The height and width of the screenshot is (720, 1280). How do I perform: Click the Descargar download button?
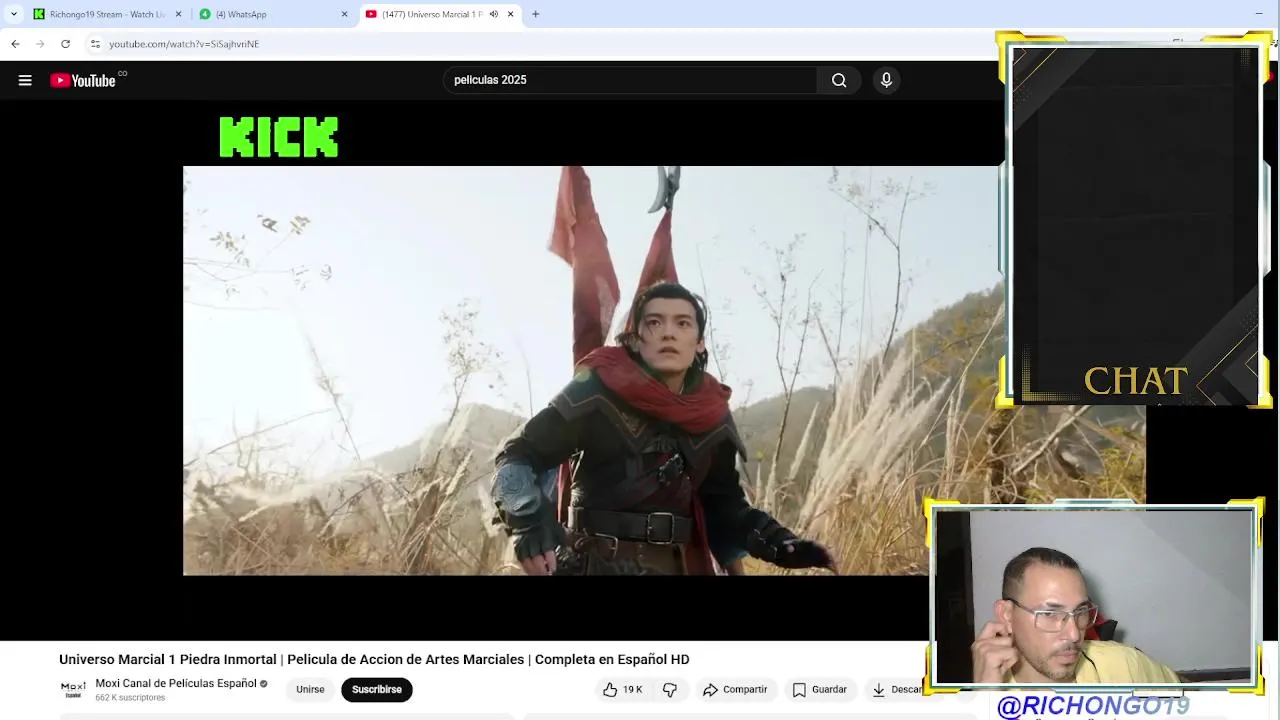(x=897, y=690)
